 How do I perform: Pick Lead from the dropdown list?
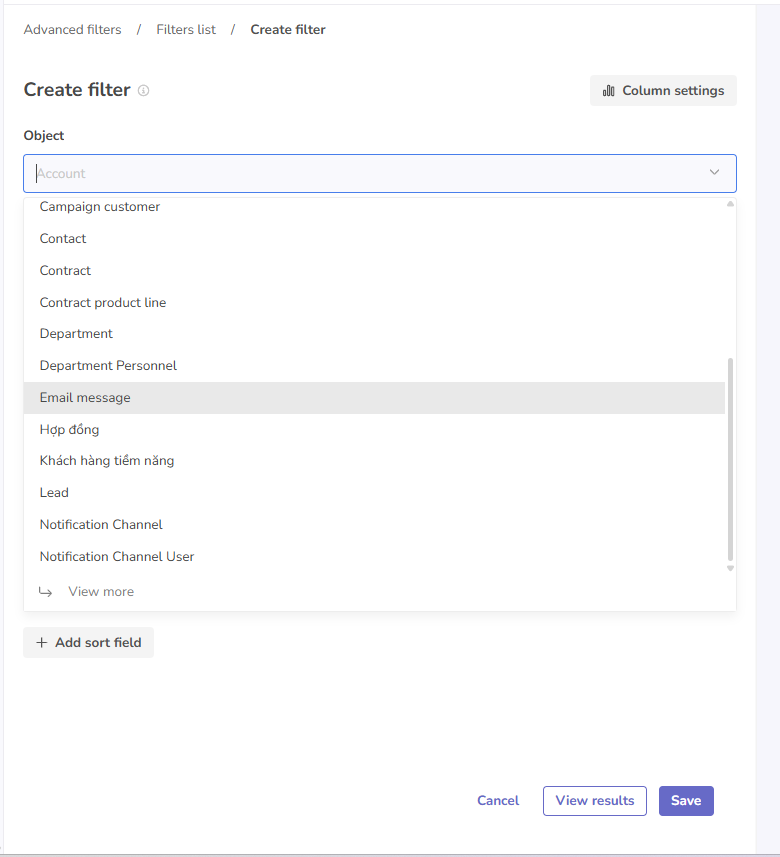(374, 492)
